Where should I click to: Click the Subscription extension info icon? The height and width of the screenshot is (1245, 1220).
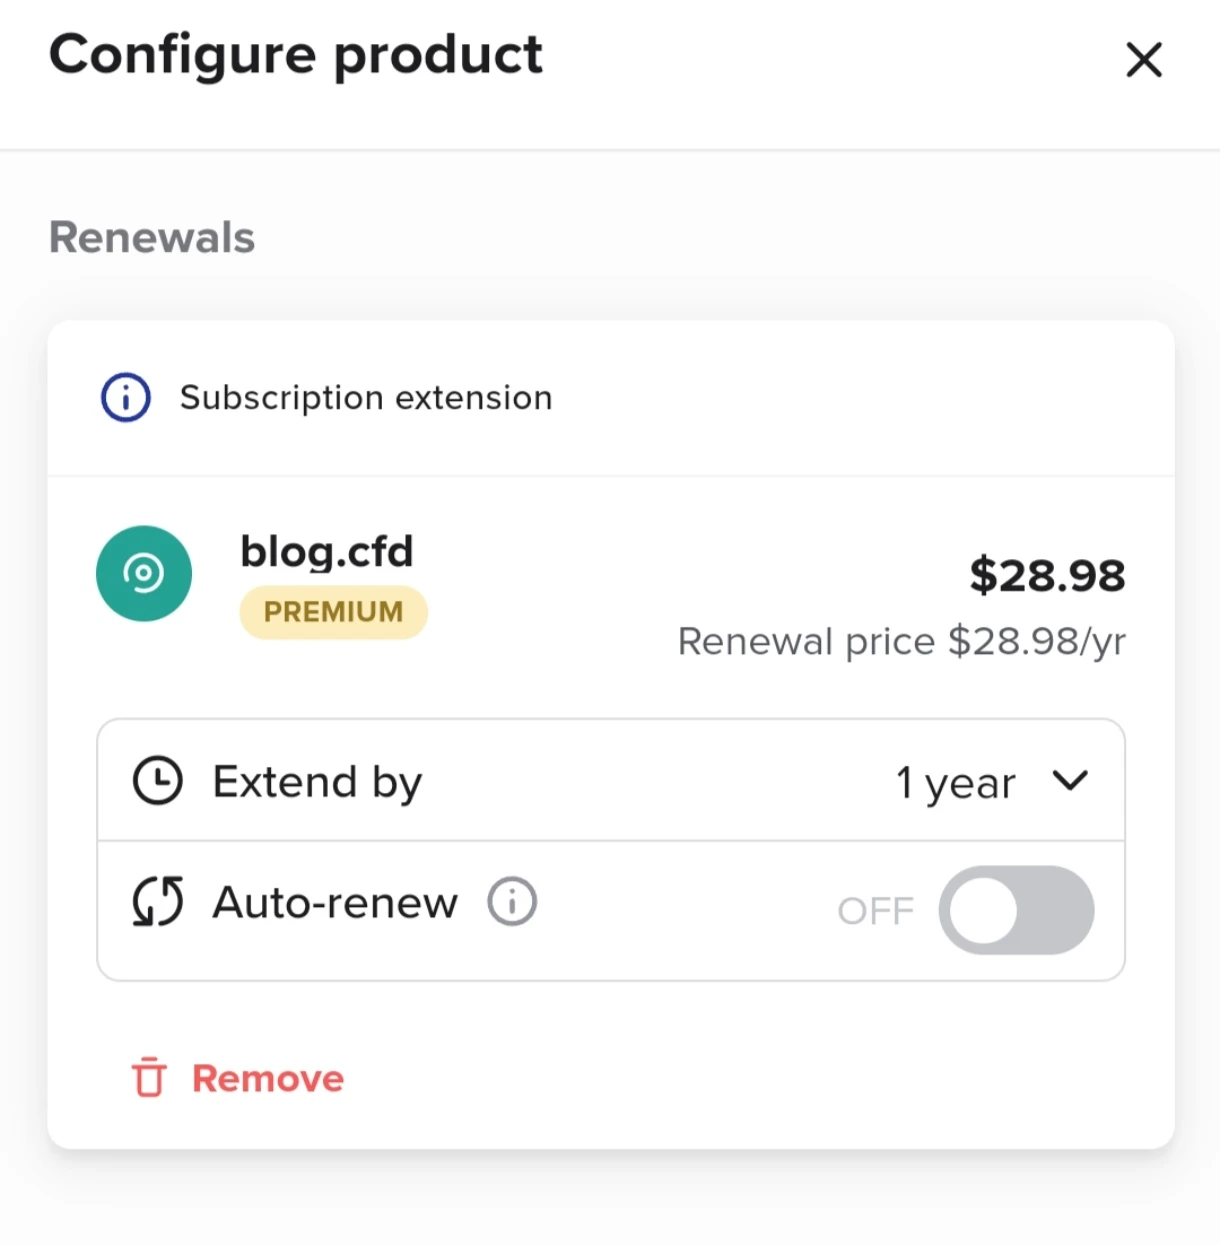tap(126, 397)
